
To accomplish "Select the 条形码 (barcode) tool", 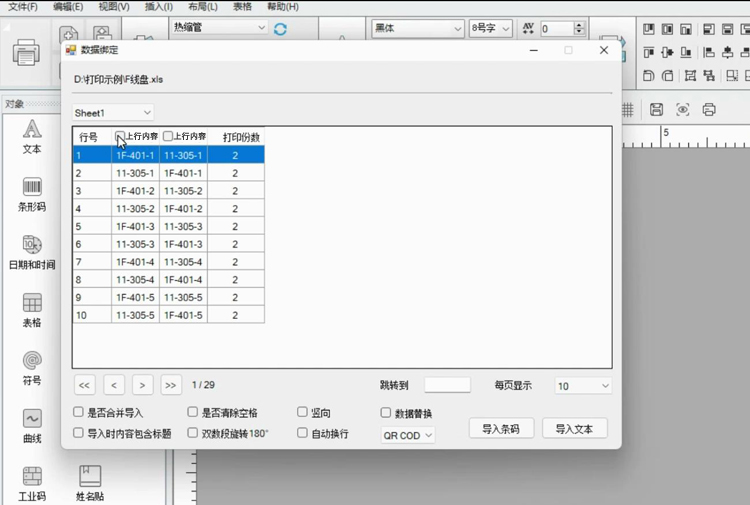I will [32, 194].
